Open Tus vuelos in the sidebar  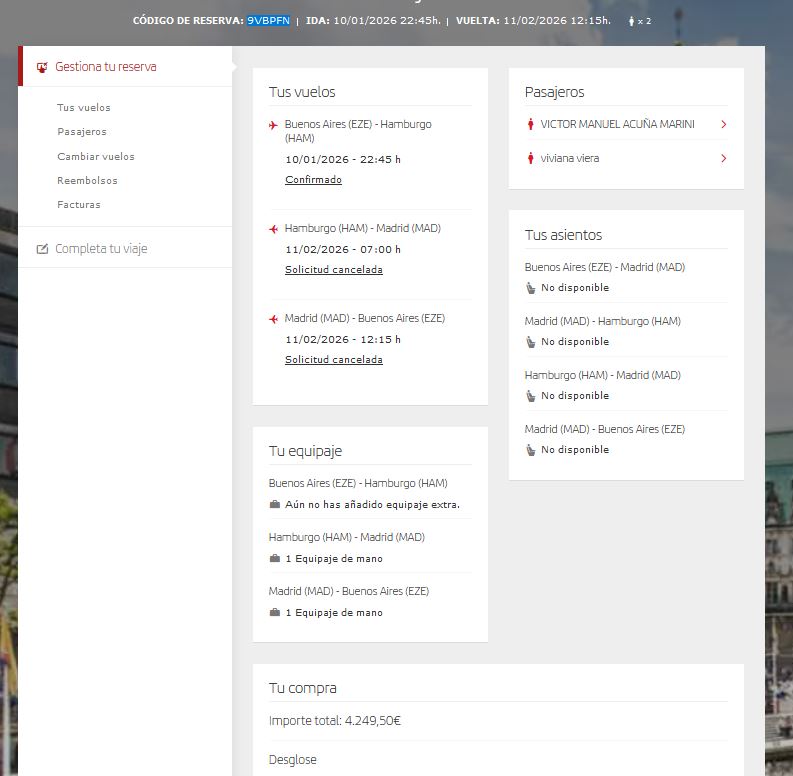[x=84, y=108]
